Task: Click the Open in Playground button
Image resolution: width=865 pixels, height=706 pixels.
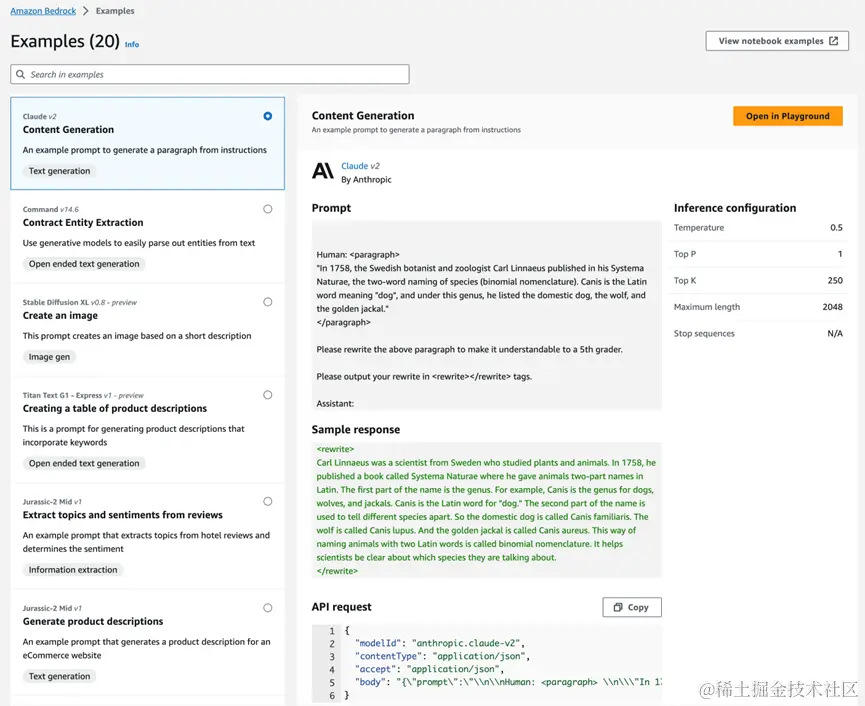Action: click(x=787, y=116)
